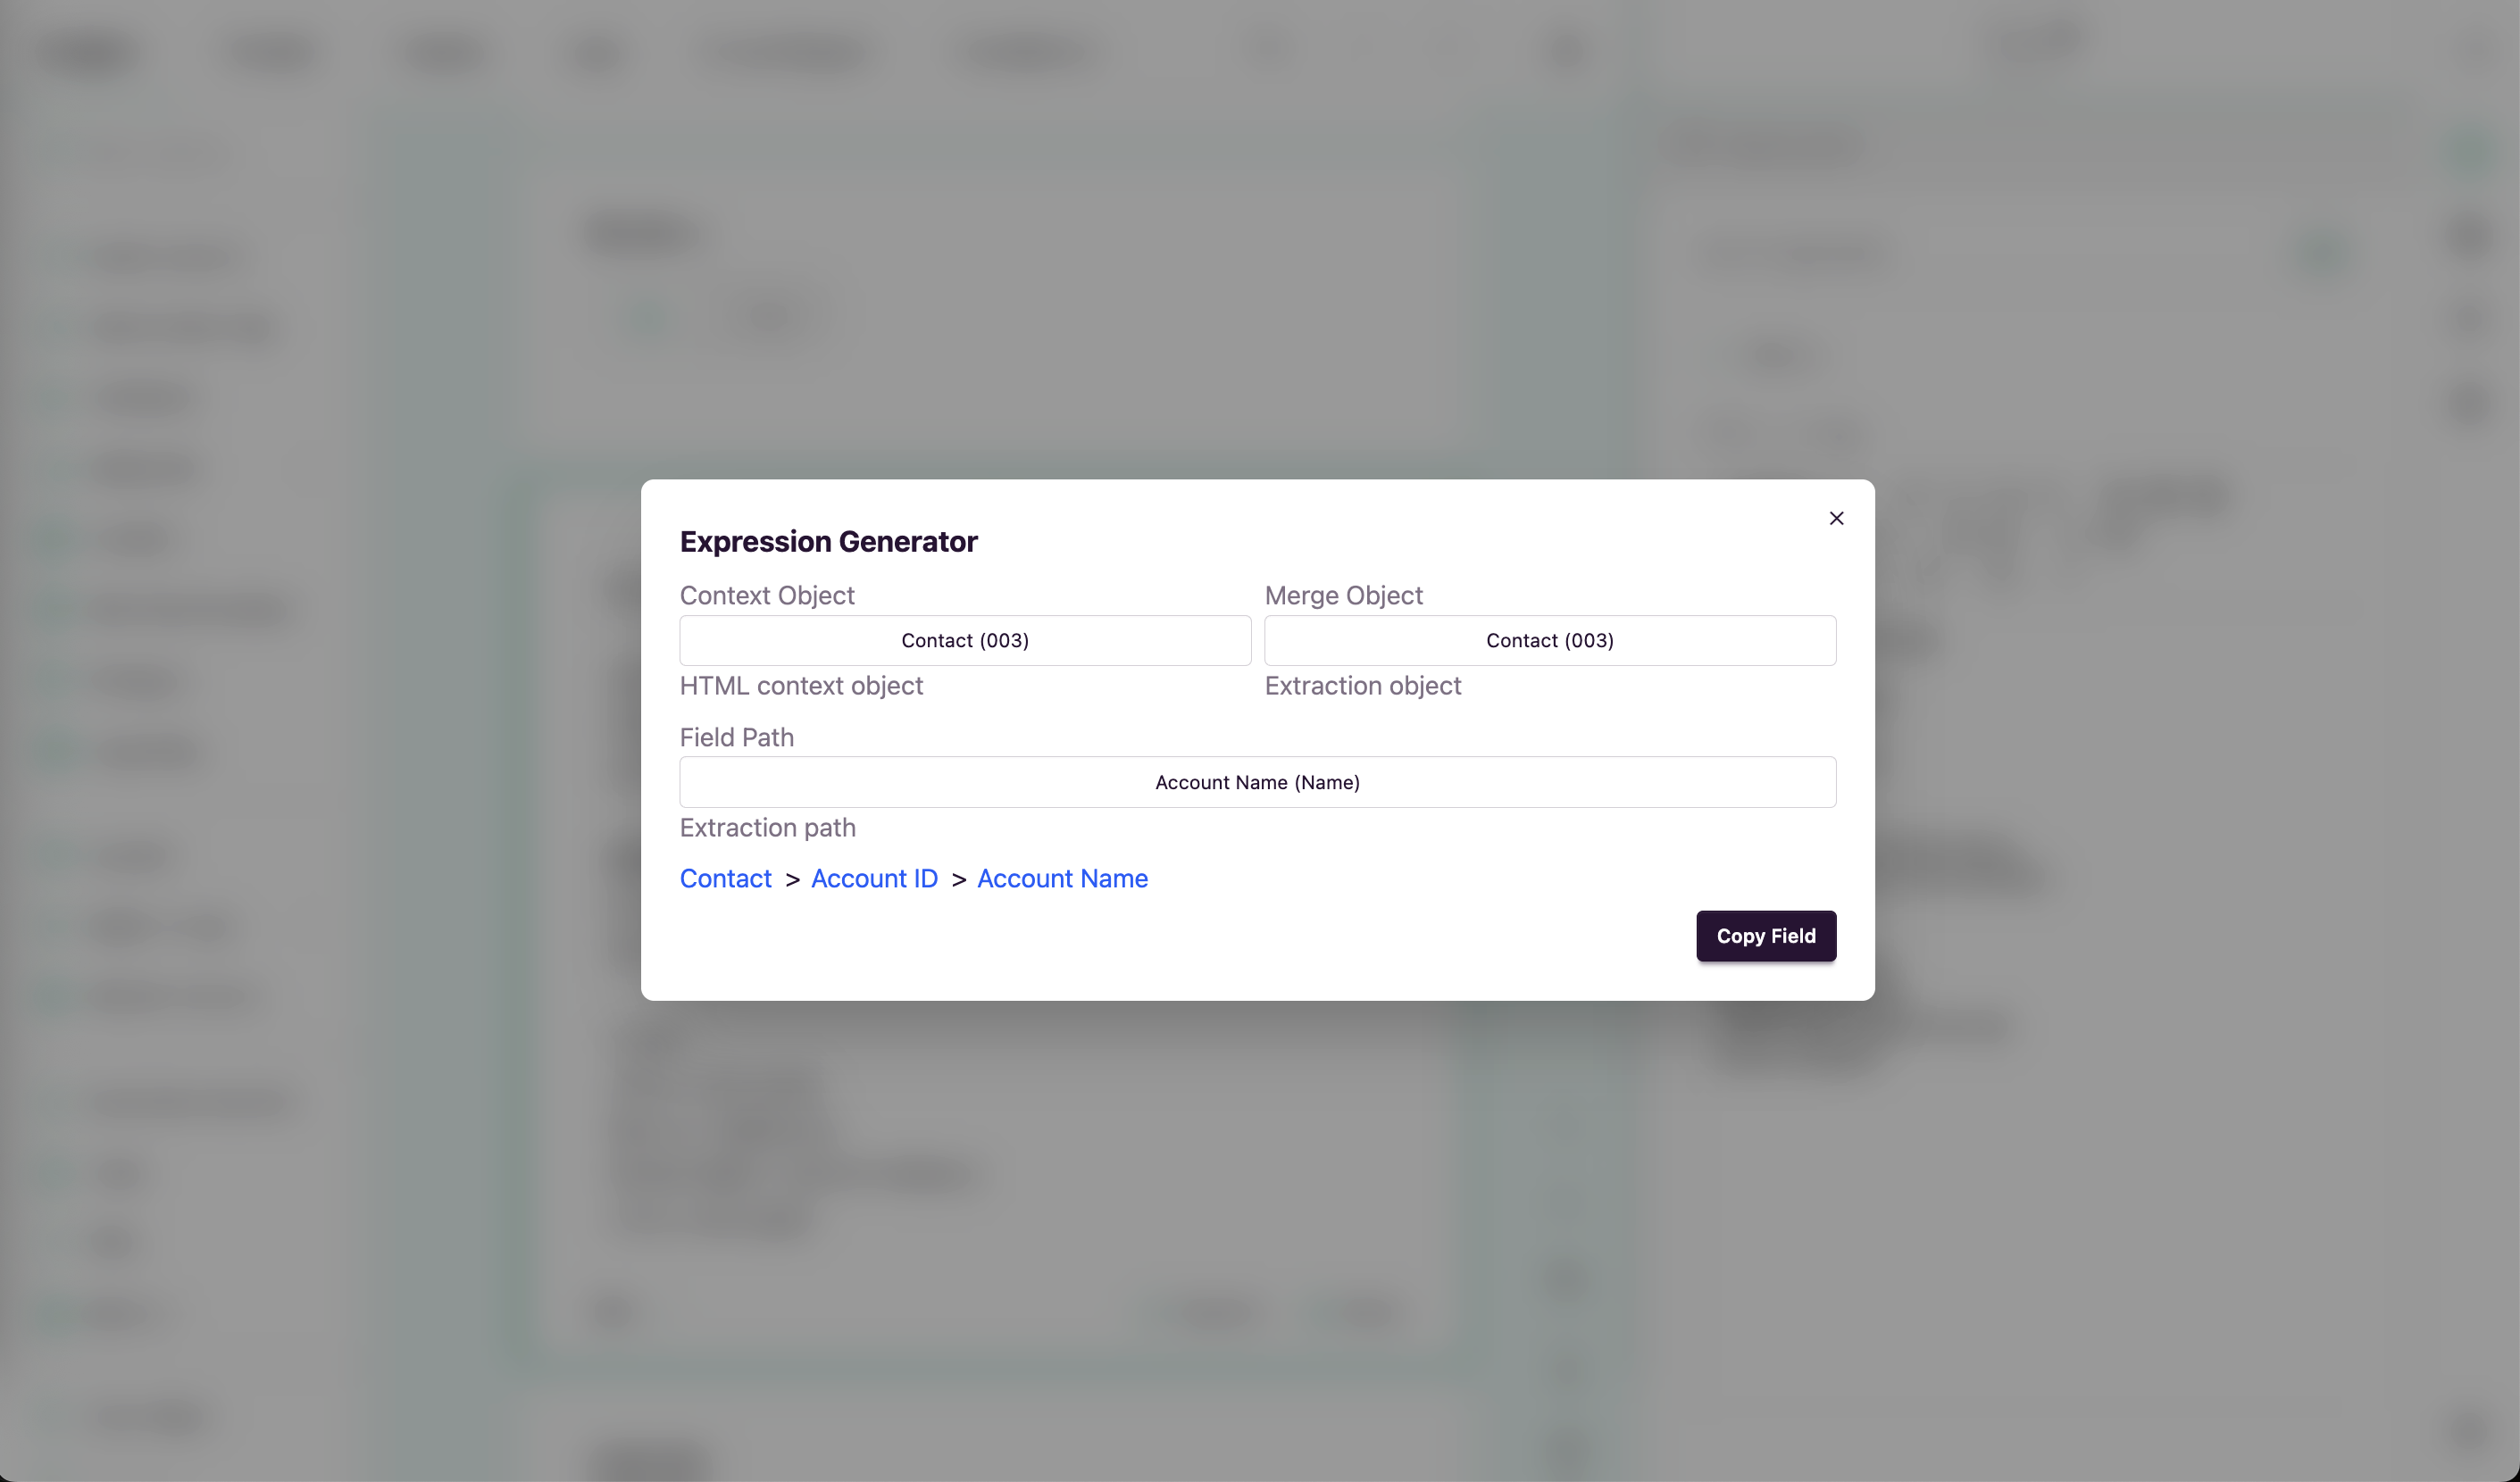Follow the Account ID breadcrumb link
The width and height of the screenshot is (2520, 1482).
tap(874, 878)
